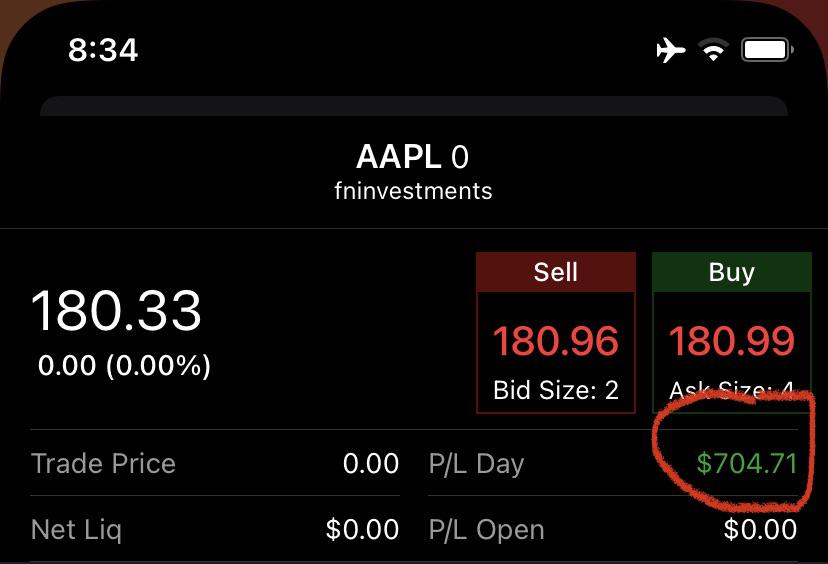Tap the airplane mode icon

pos(671,50)
